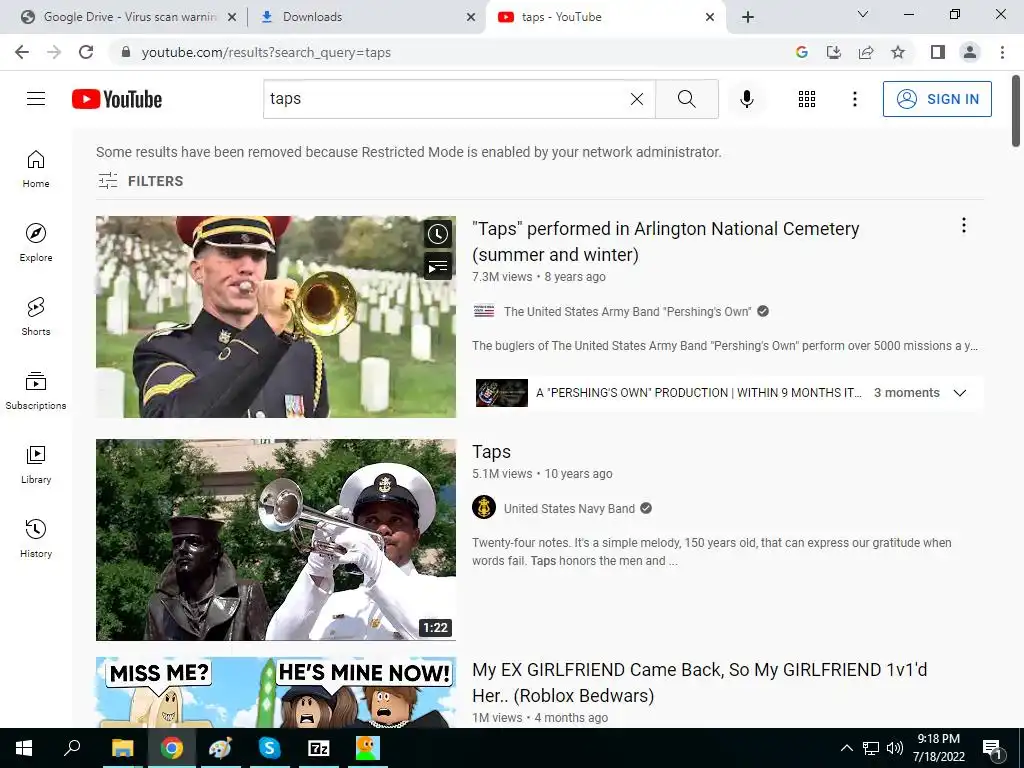Open YouTube settings three-dot menu beside apps
The width and height of the screenshot is (1024, 768).
point(854,99)
